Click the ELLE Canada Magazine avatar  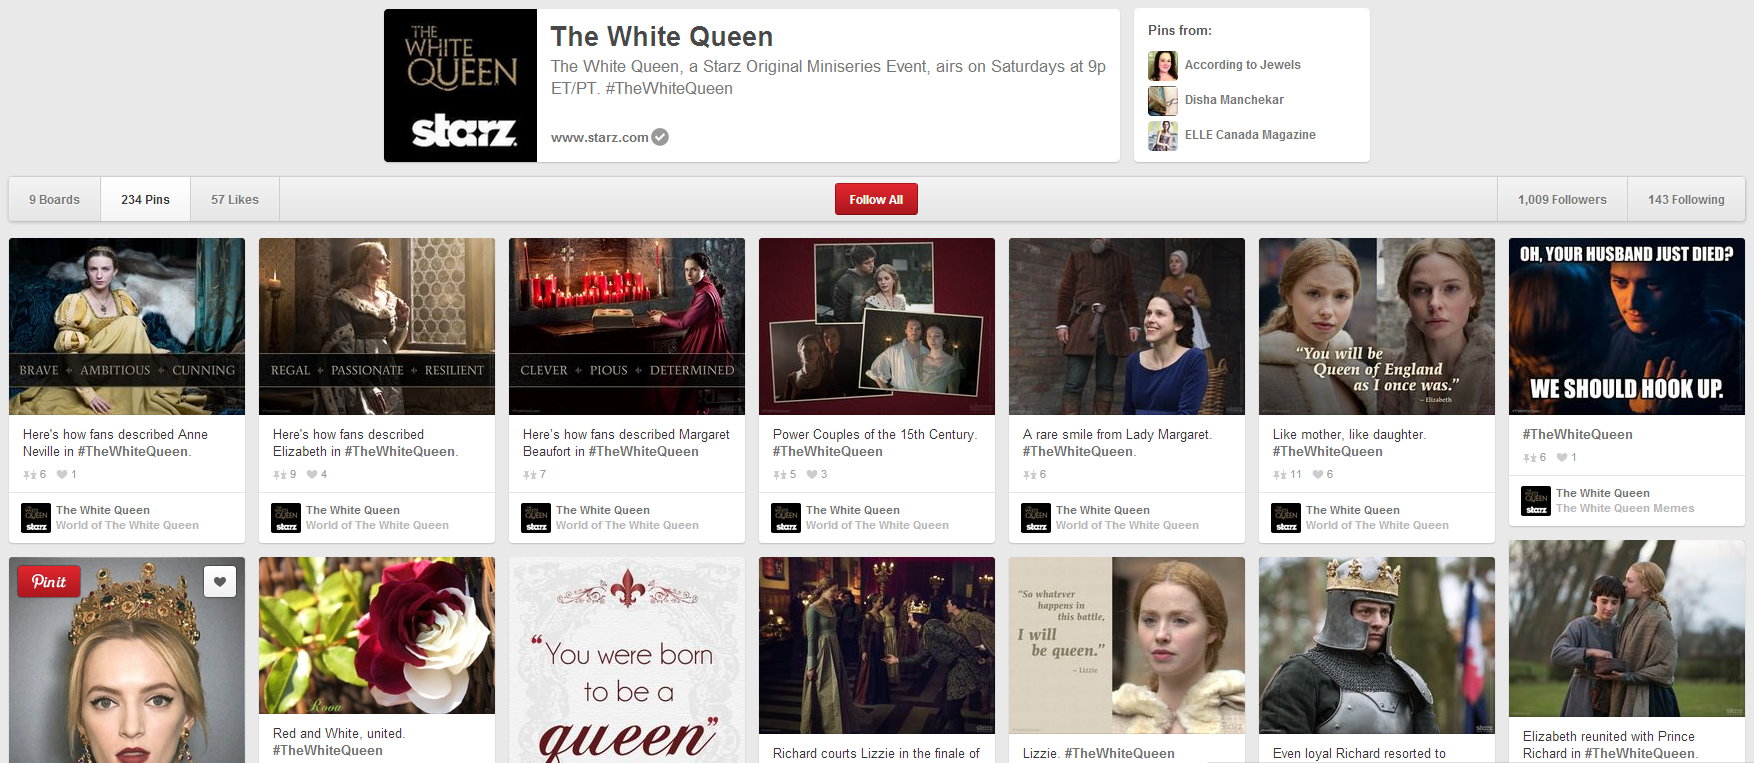pos(1162,135)
